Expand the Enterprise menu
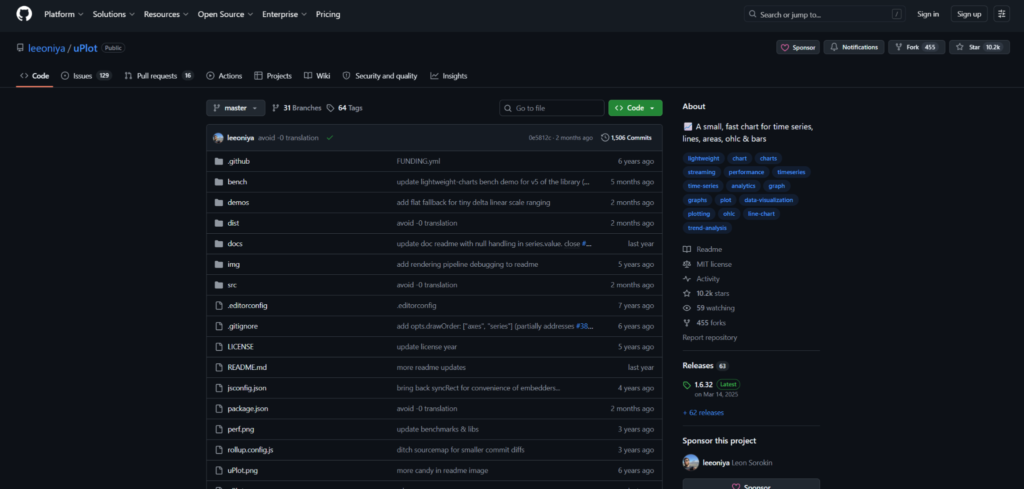The image size is (1024, 489). coord(285,14)
